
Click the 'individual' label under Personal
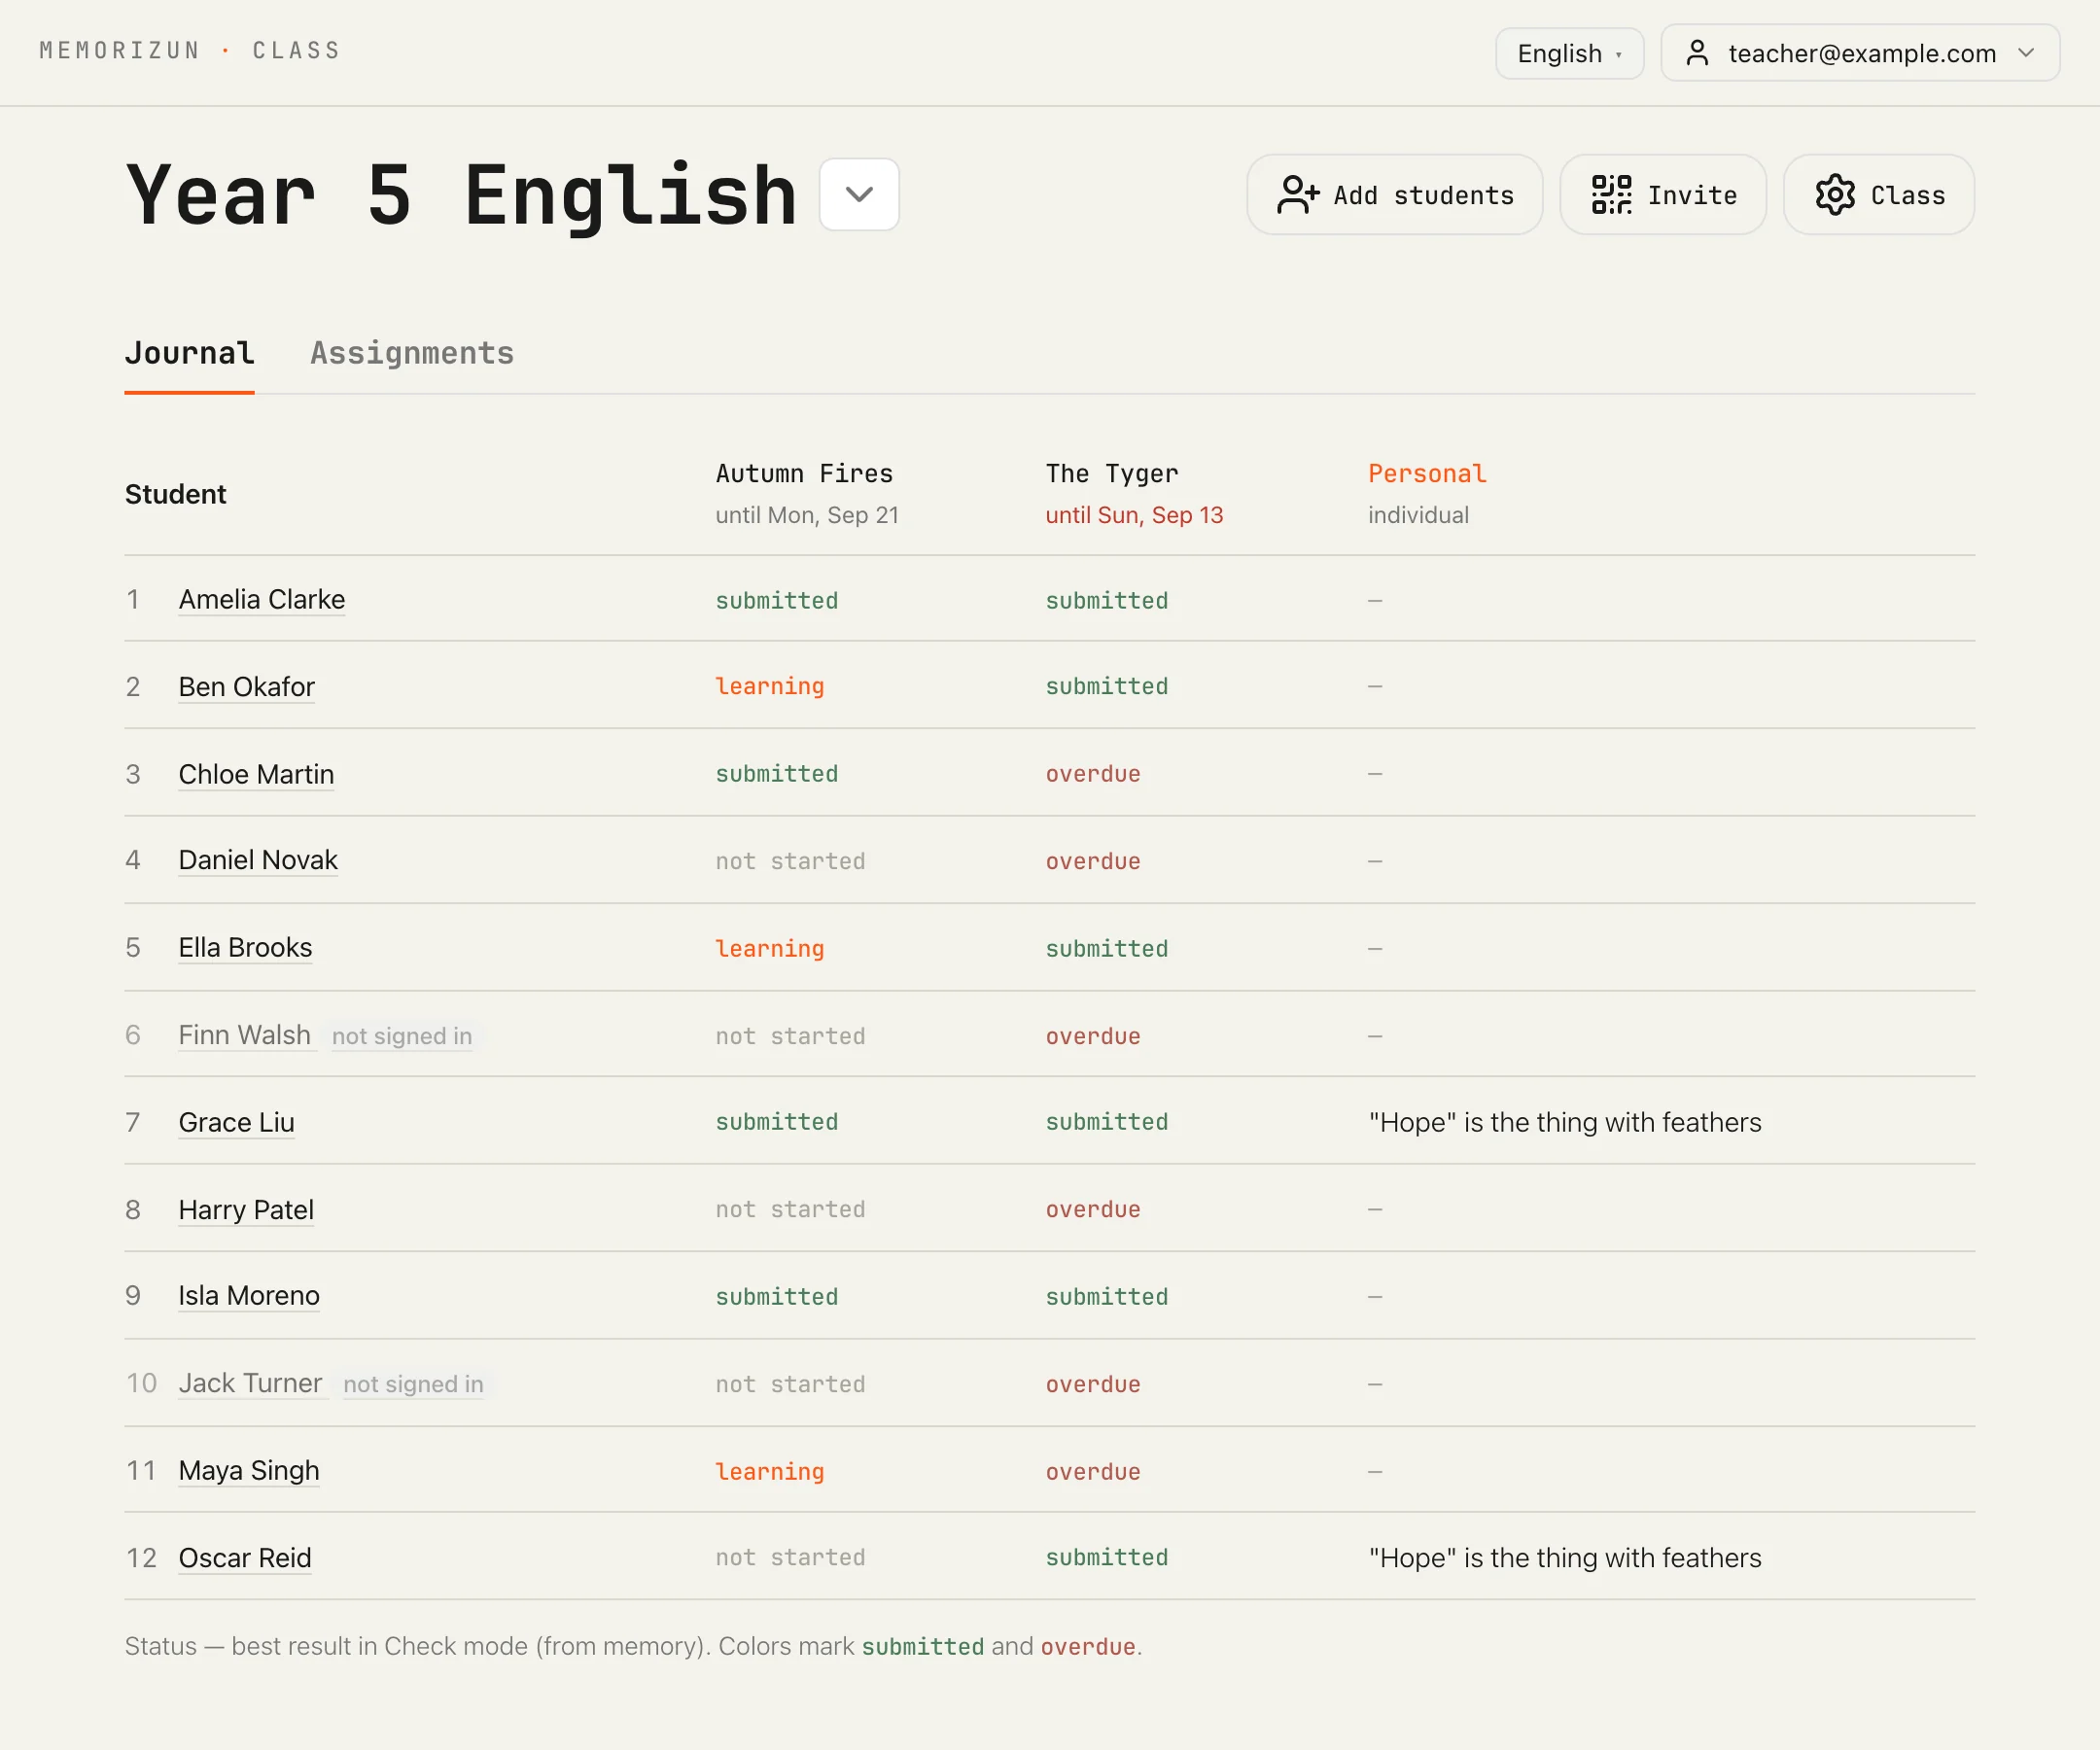[x=1418, y=515]
